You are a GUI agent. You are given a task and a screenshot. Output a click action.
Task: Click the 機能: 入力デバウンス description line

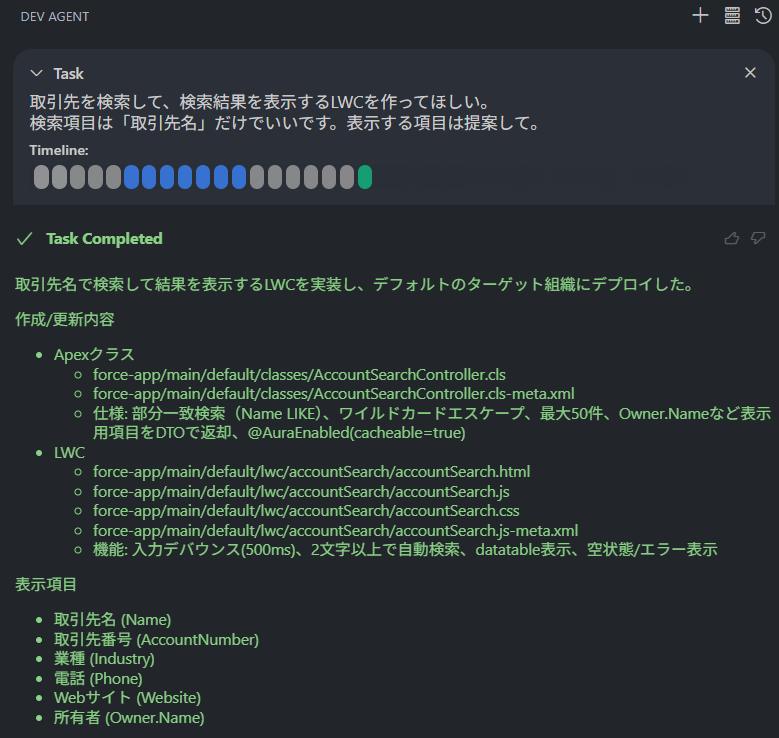(x=405, y=550)
